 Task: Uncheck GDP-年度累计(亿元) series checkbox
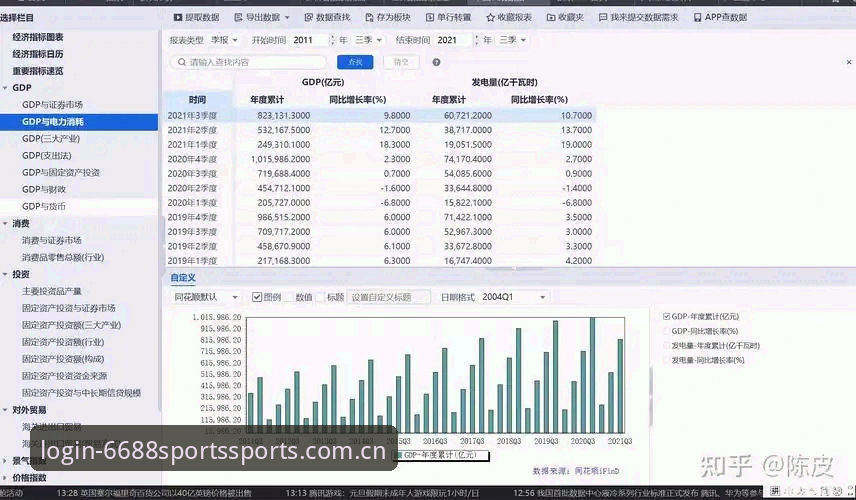(666, 316)
